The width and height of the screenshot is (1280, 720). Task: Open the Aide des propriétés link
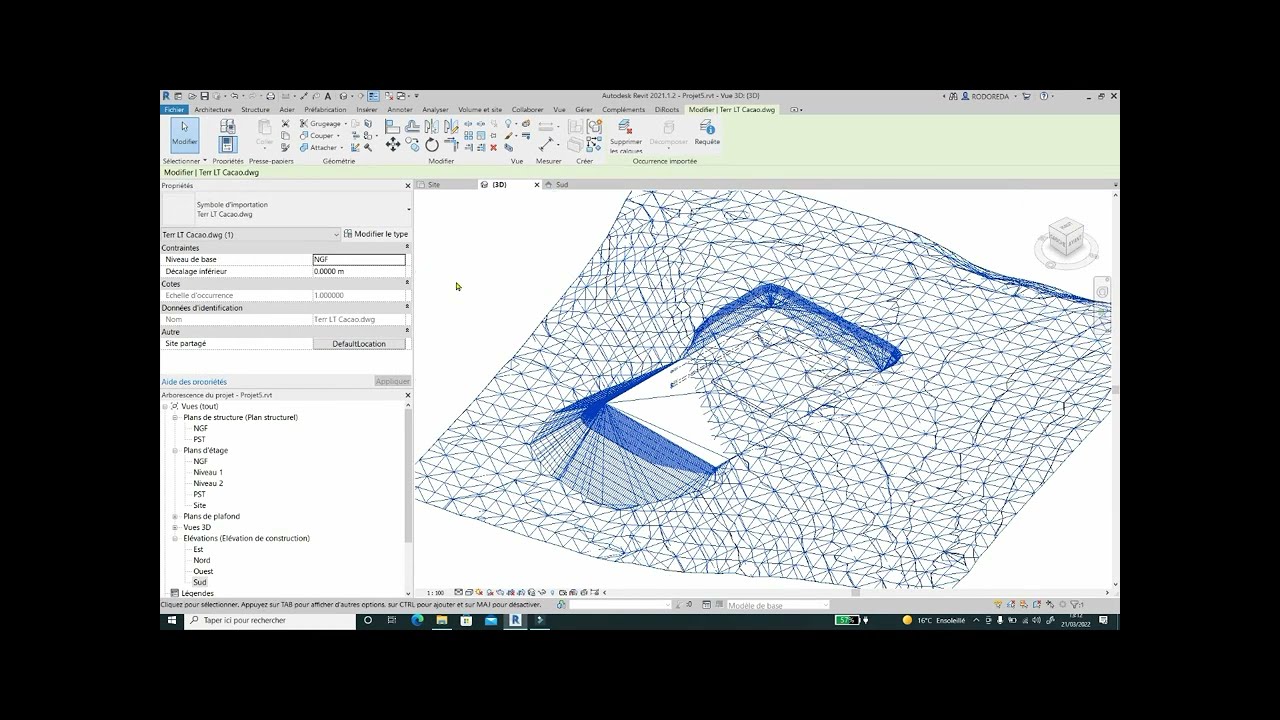click(194, 381)
